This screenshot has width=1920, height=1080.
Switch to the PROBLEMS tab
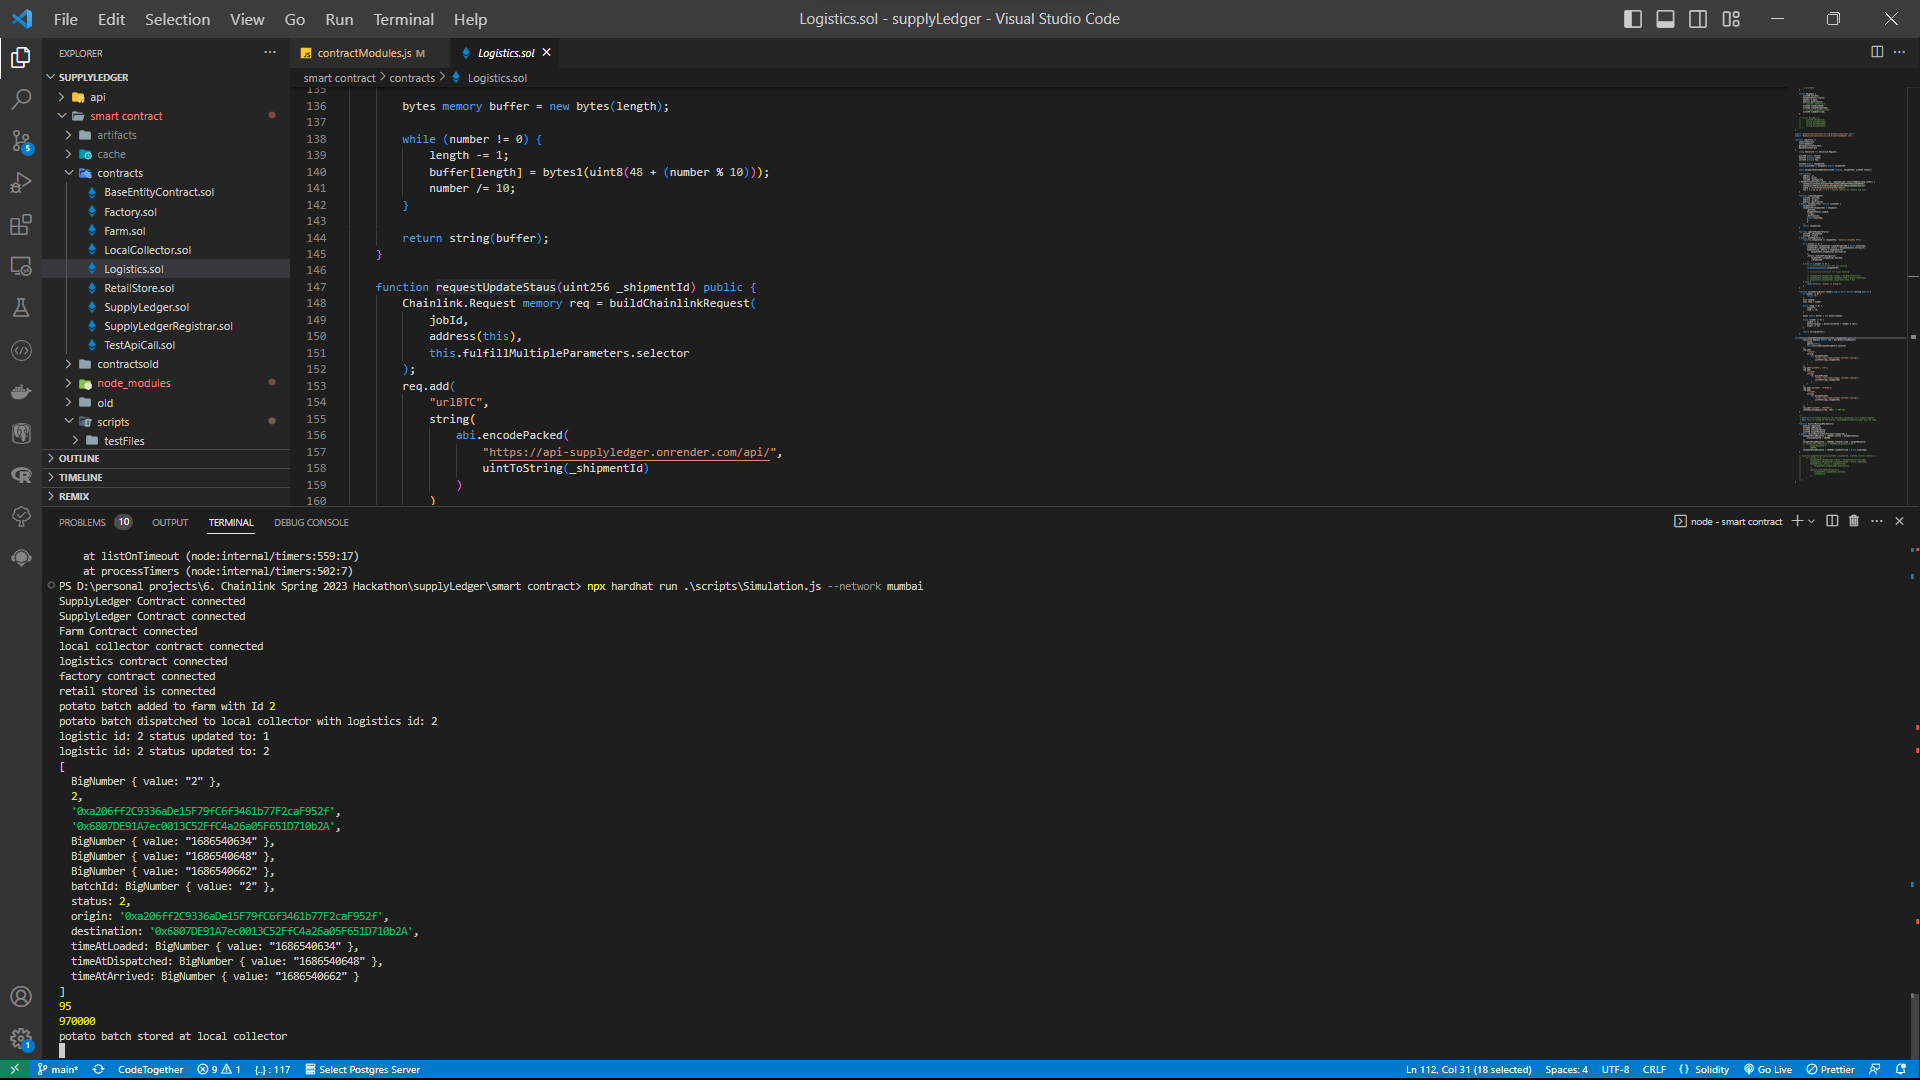[82, 522]
